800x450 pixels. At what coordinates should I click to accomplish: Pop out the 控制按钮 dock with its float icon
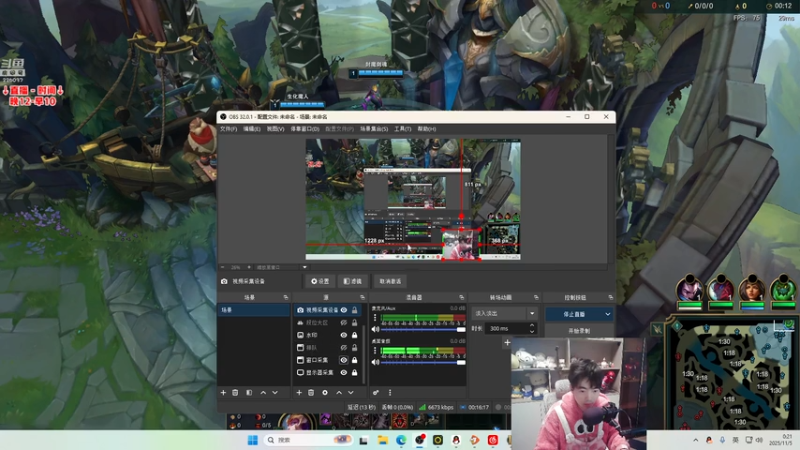(611, 297)
